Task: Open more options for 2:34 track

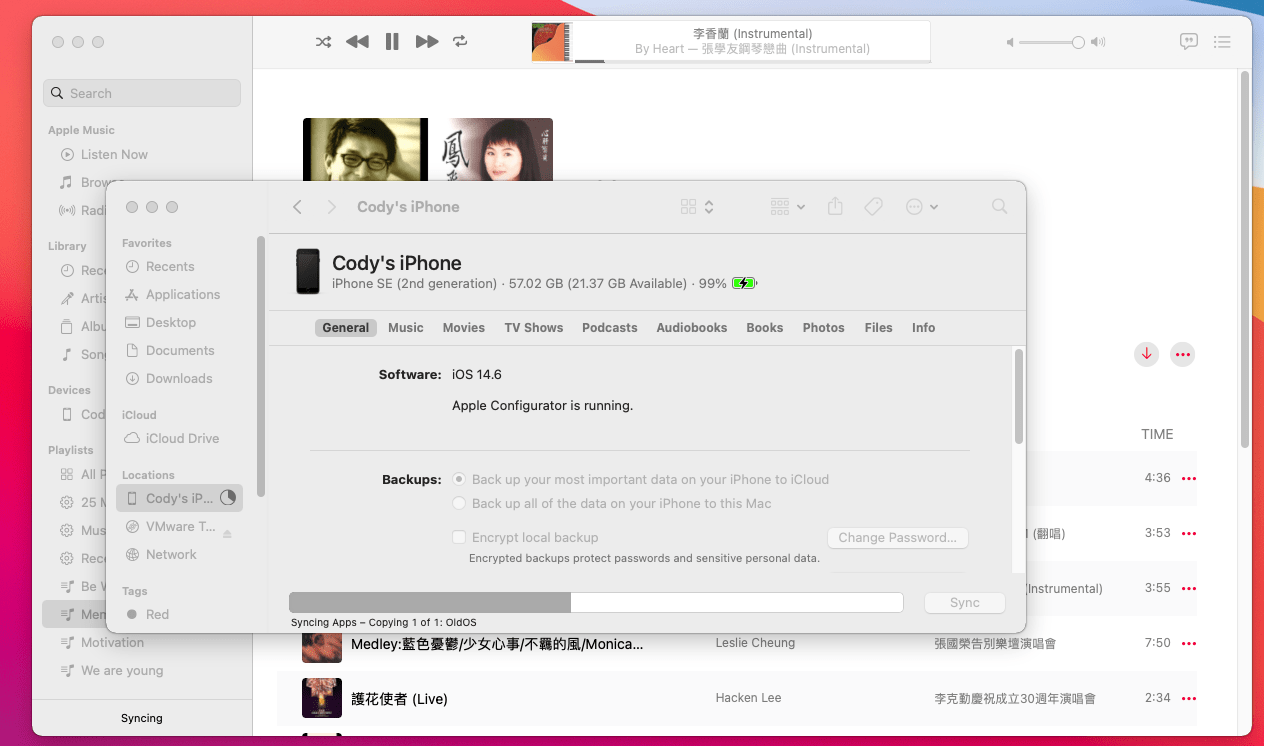Action: click(1189, 699)
